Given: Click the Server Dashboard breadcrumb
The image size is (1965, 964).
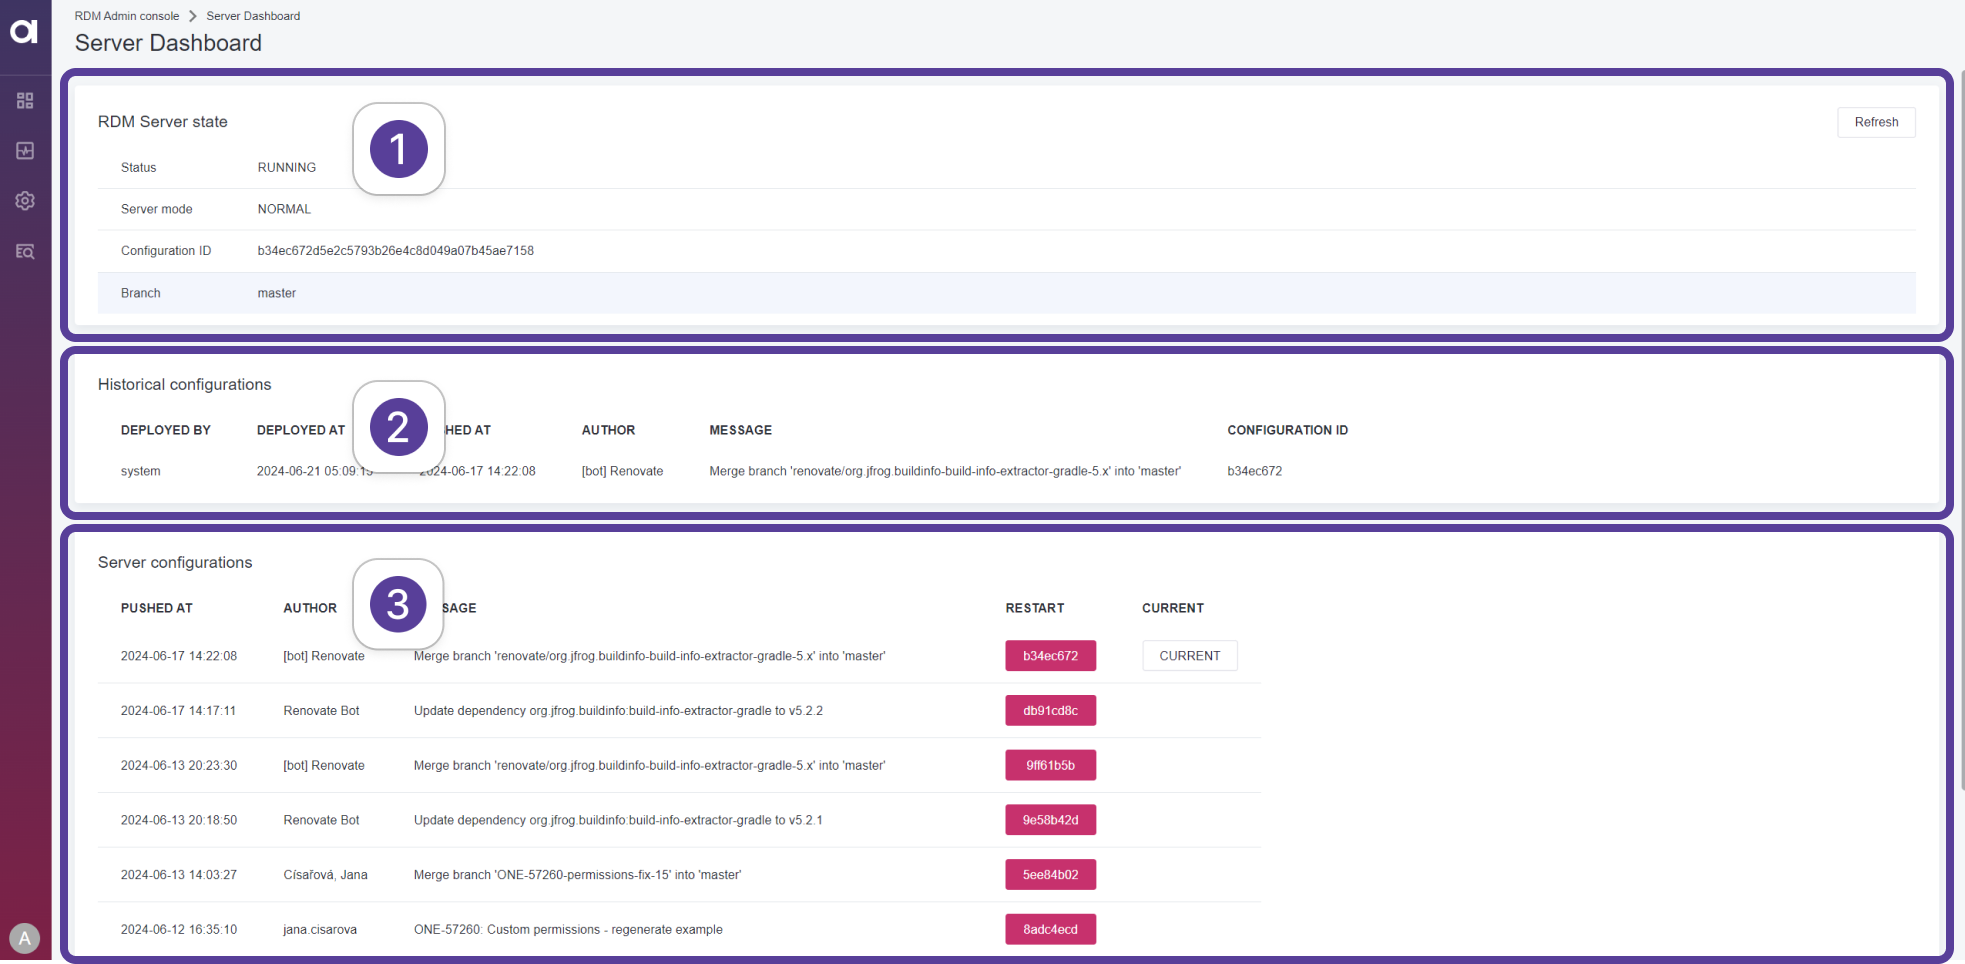Looking at the screenshot, I should coord(253,16).
